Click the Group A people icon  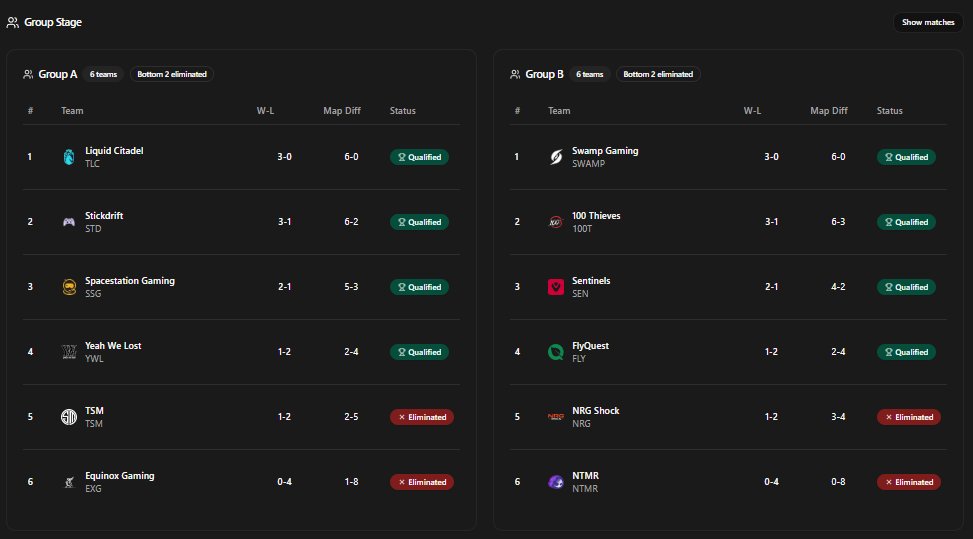pos(28,74)
